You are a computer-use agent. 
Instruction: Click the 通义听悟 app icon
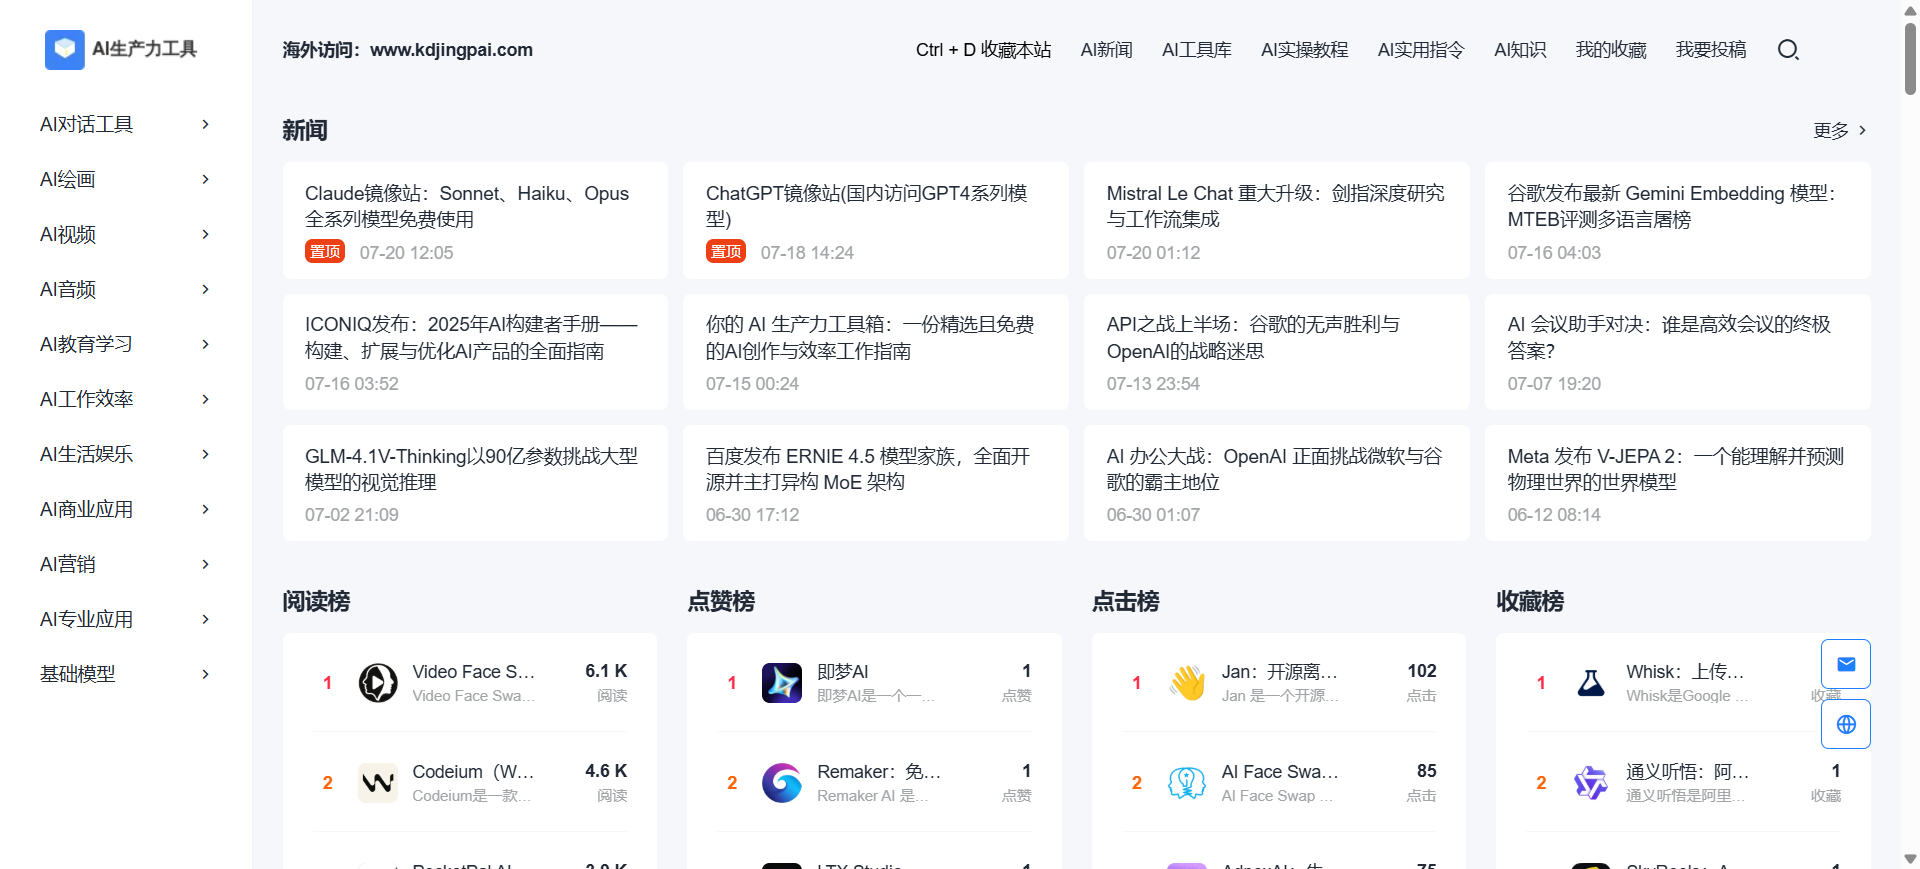(1591, 783)
